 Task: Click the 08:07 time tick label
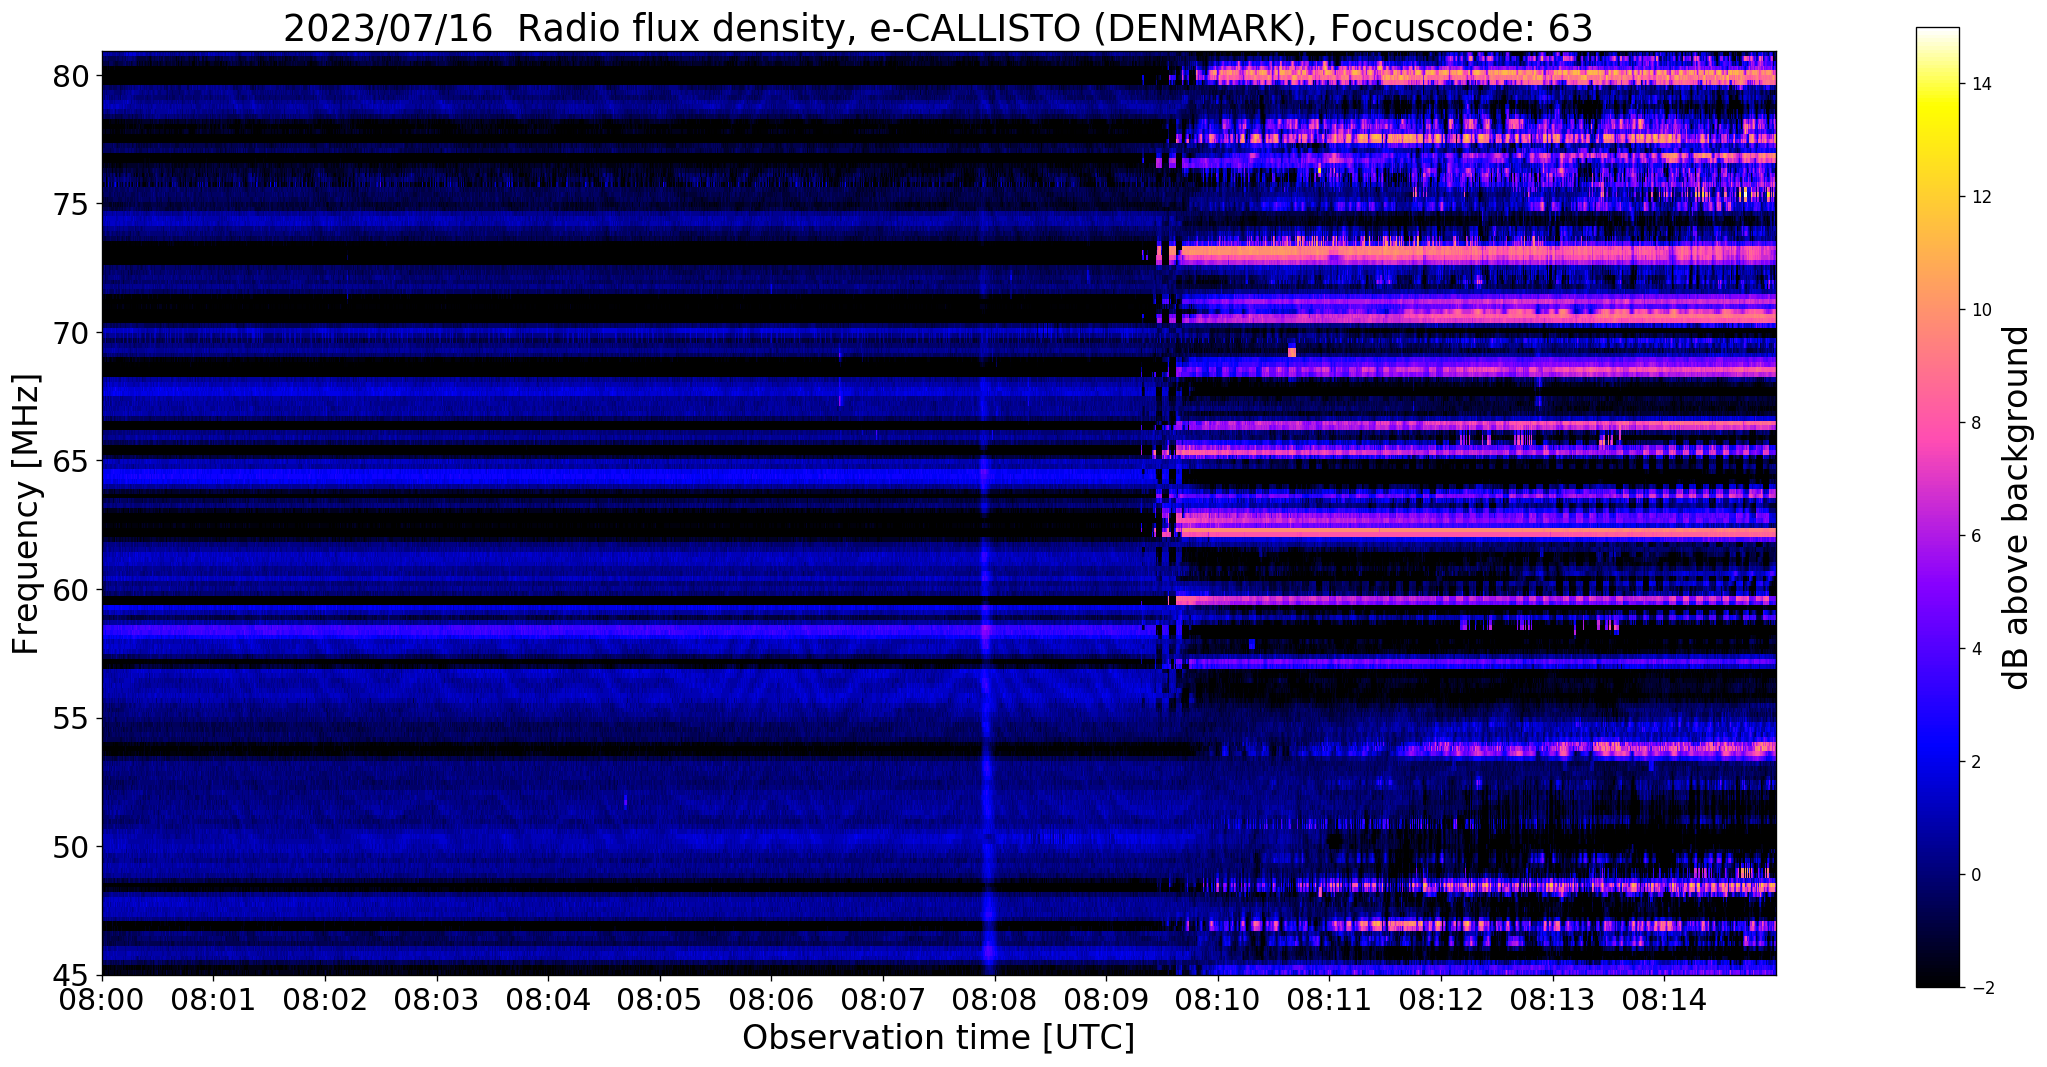(x=883, y=998)
